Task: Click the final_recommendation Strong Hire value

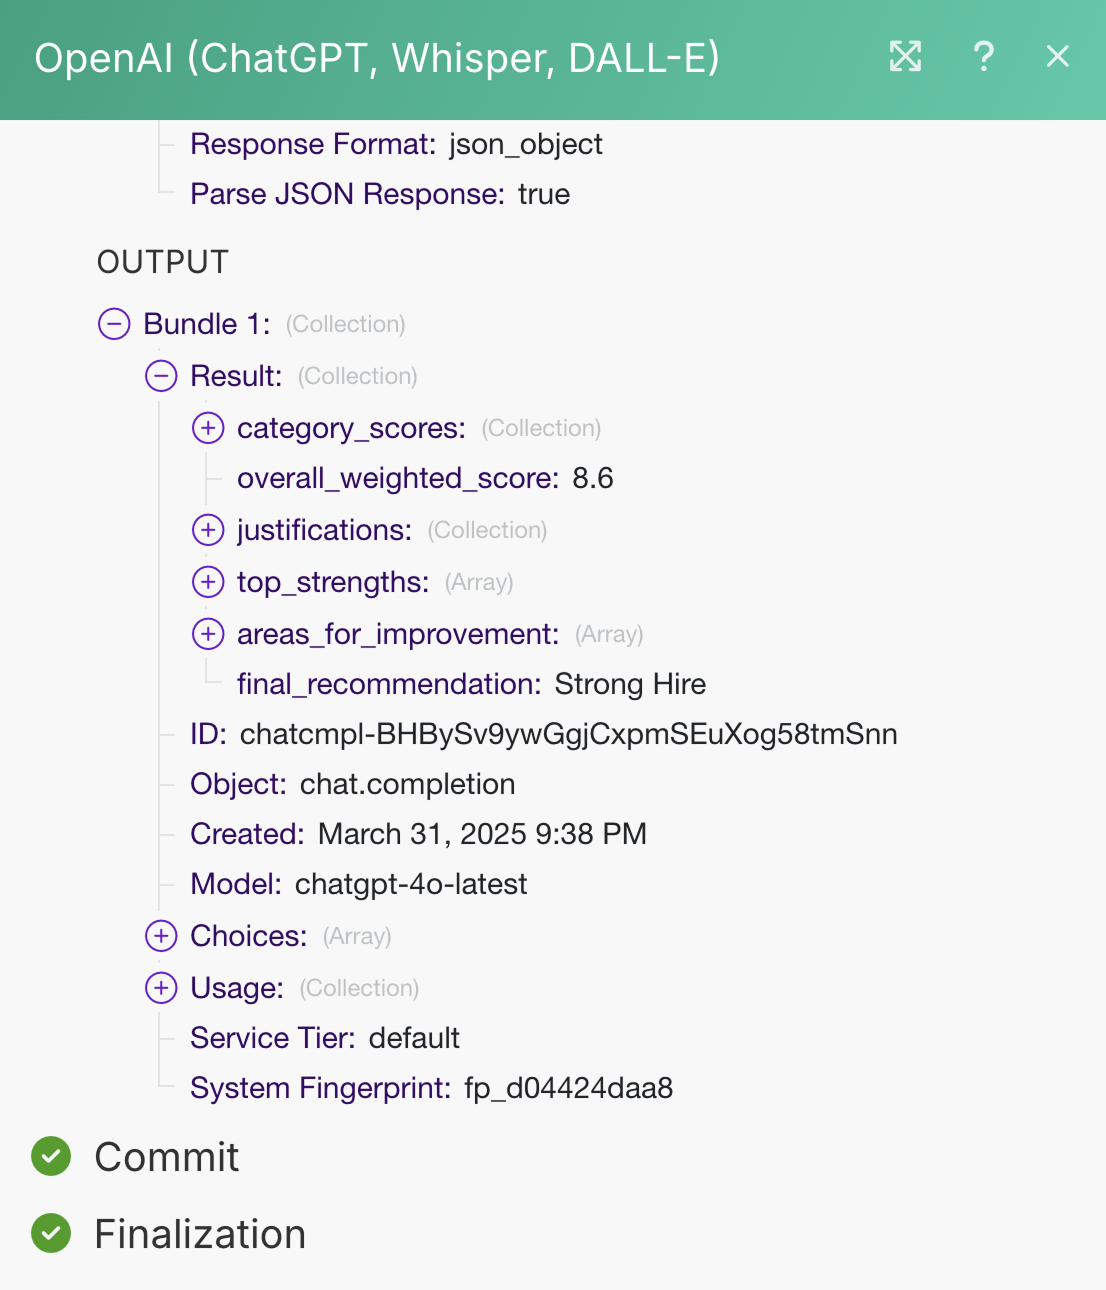Action: [x=630, y=684]
